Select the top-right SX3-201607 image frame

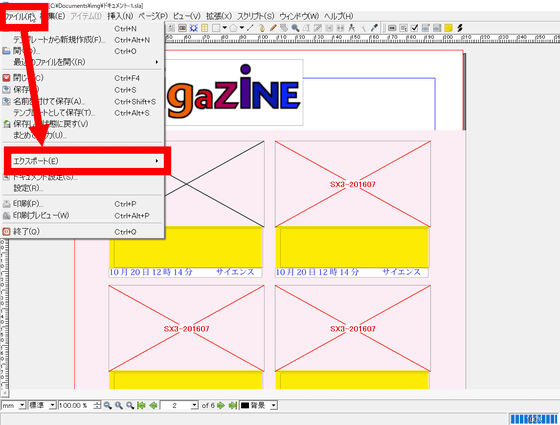point(352,184)
